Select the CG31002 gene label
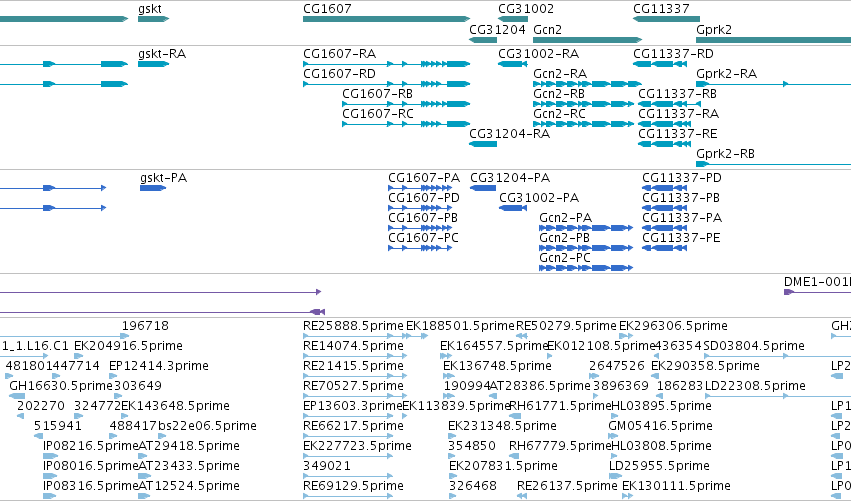Screen dimensions: 851x501 click(x=526, y=9)
